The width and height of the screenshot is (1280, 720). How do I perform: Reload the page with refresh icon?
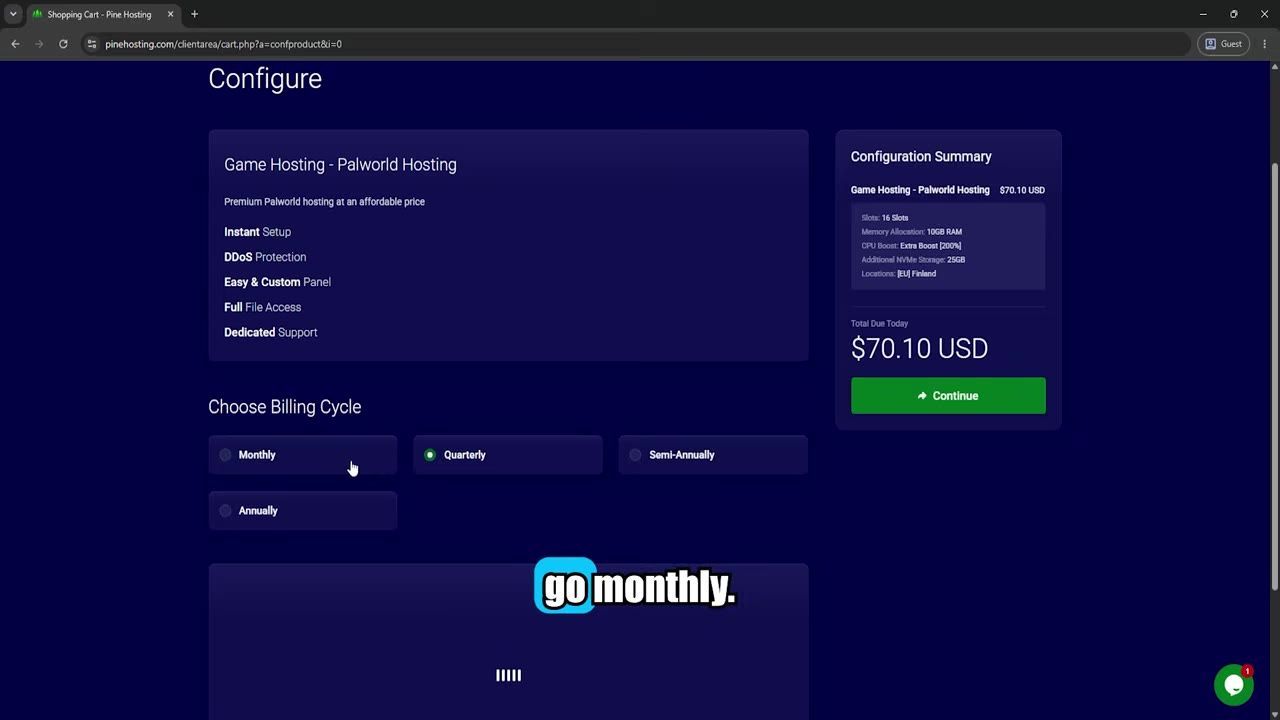(63, 44)
